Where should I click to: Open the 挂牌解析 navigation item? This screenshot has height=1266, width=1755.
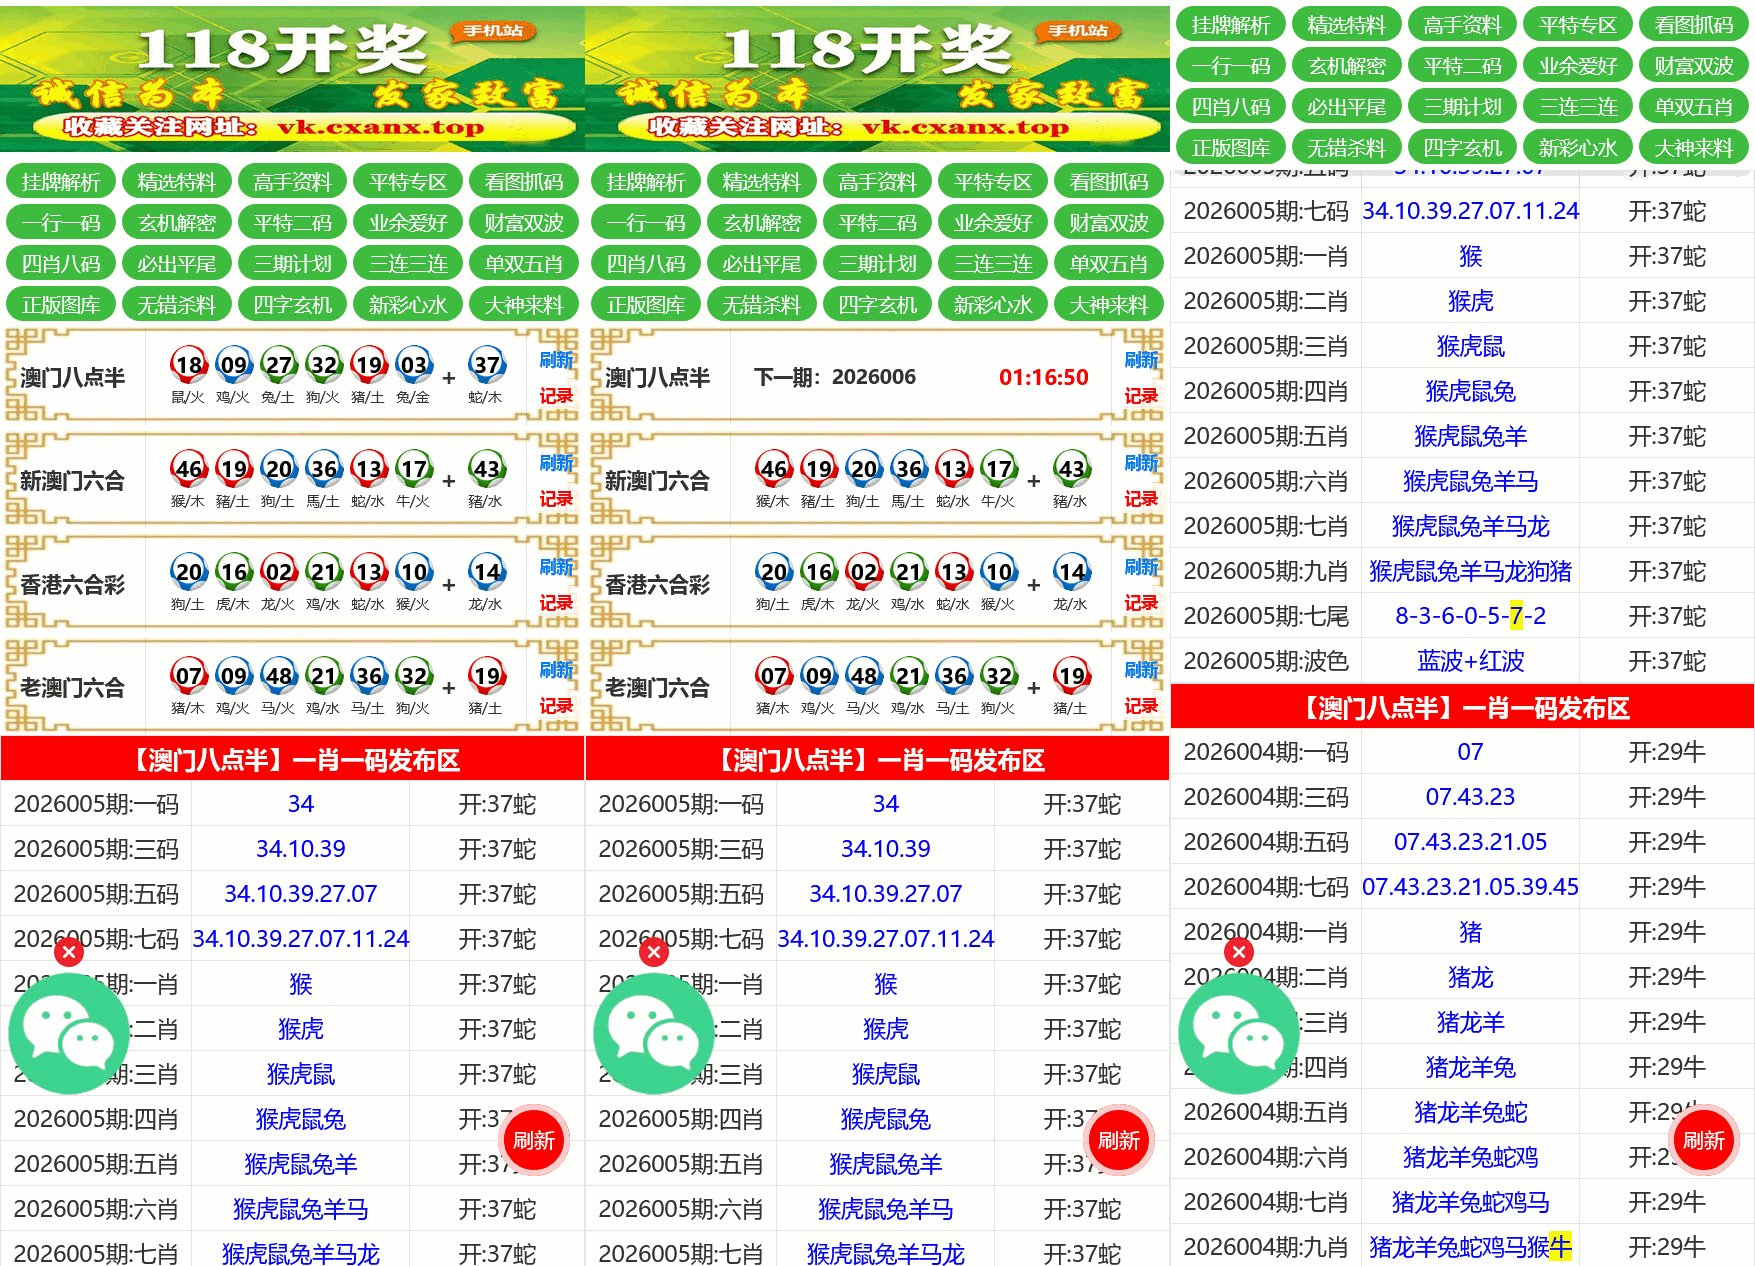click(60, 181)
